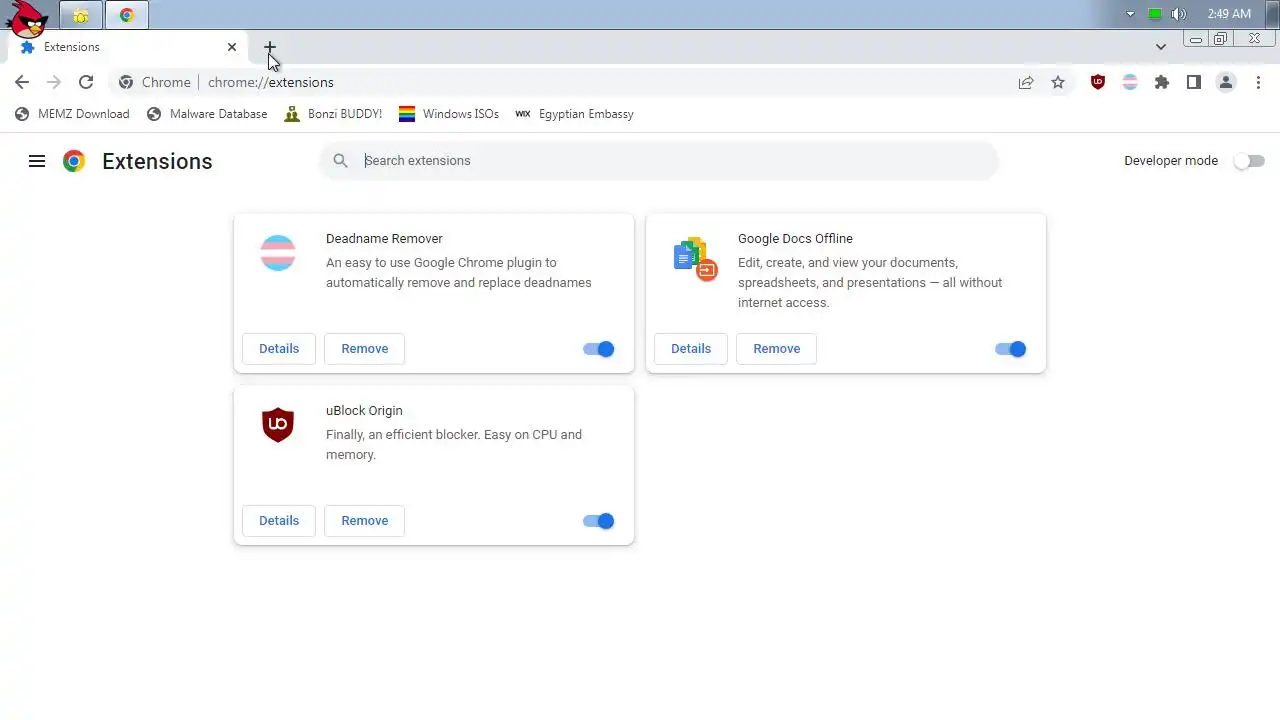Remove the uBlock Origin extension
Viewport: 1280px width, 720px height.
click(x=365, y=521)
